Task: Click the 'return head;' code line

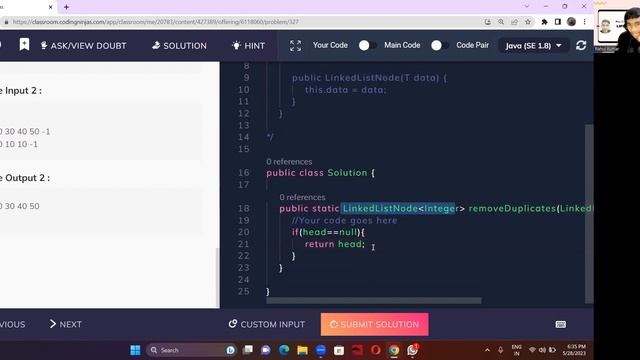Action: pyautogui.click(x=335, y=244)
